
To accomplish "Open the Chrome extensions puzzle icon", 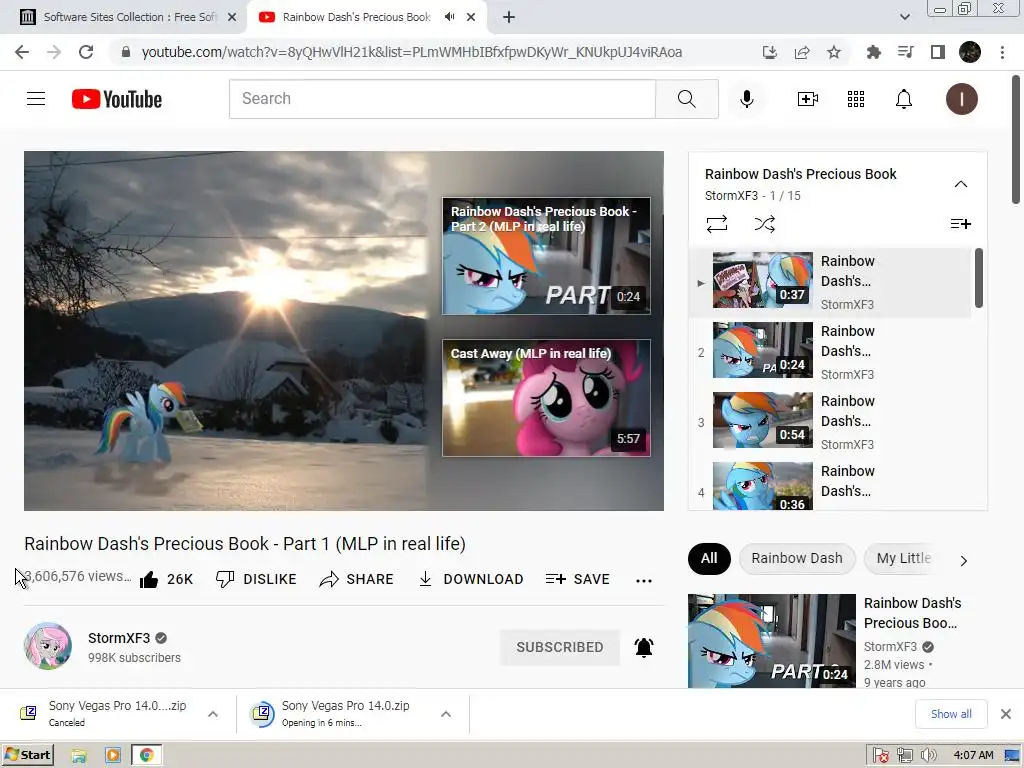I will [873, 52].
